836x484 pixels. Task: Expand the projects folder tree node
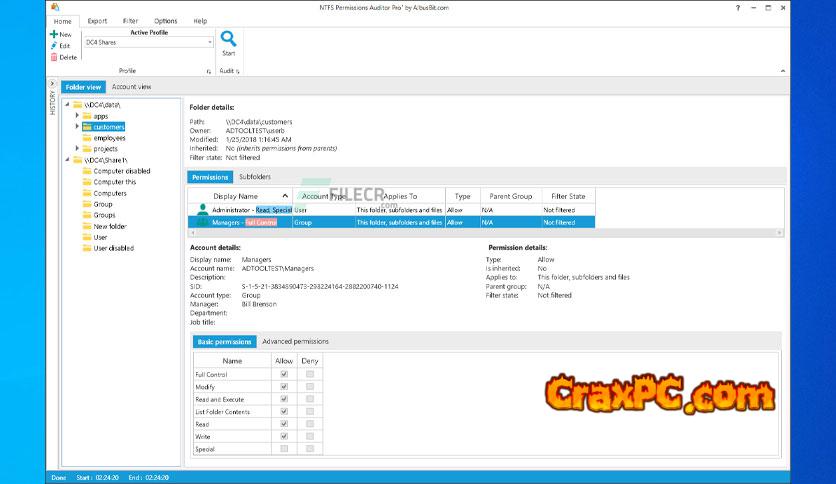pyautogui.click(x=77, y=149)
